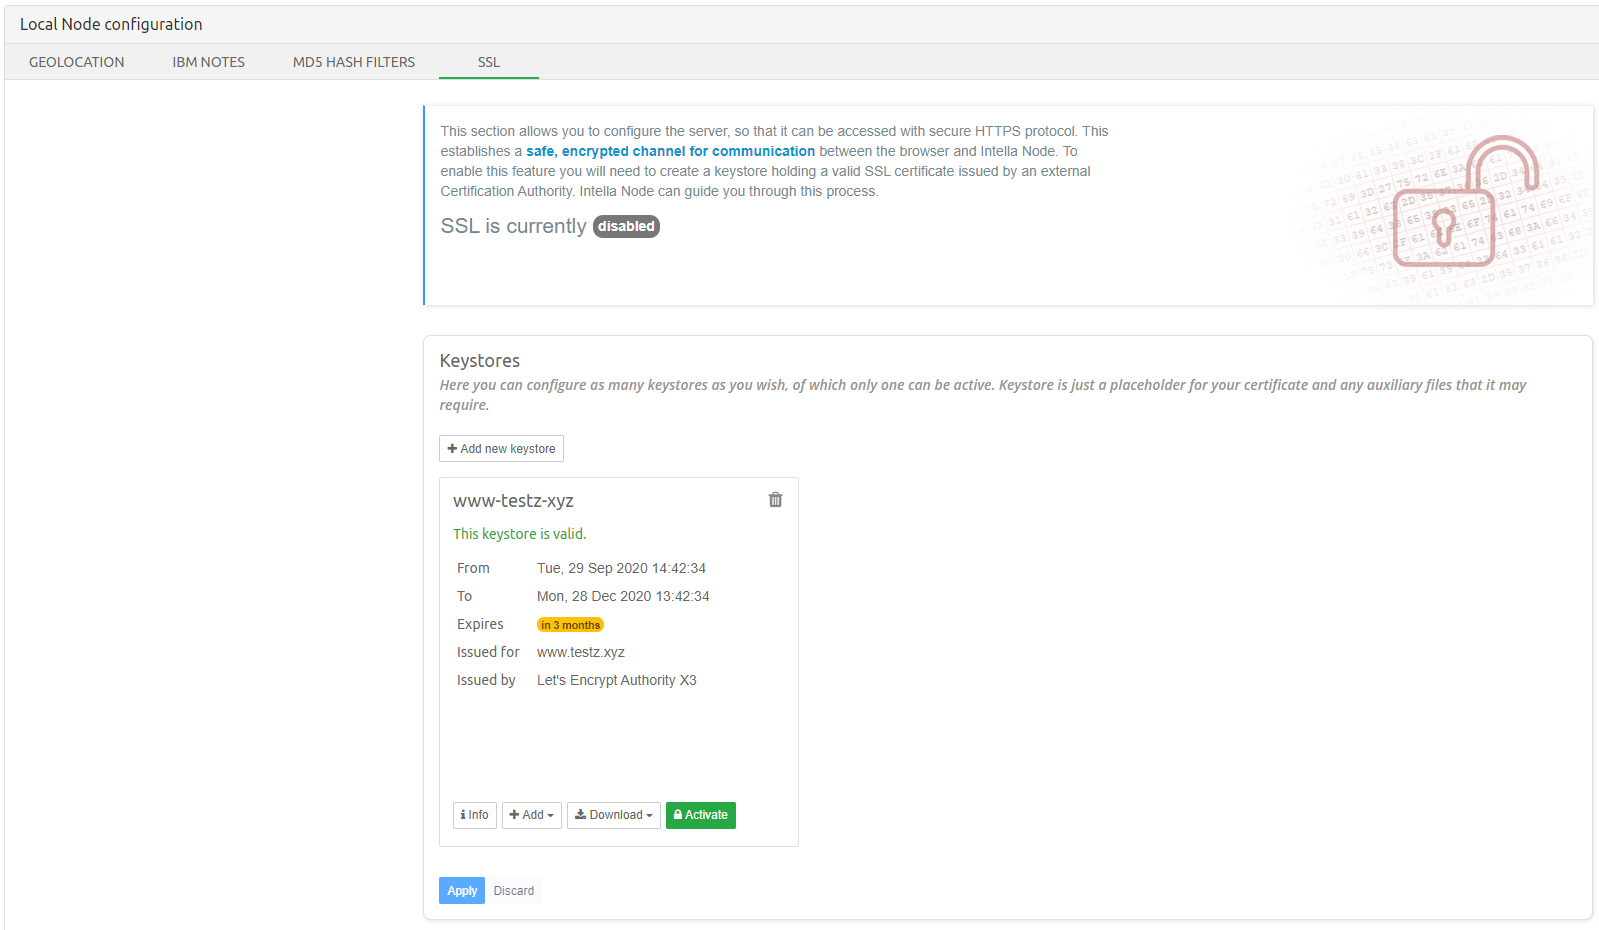Select the SSL tab
Image resolution: width=1599 pixels, height=930 pixels.
488,62
